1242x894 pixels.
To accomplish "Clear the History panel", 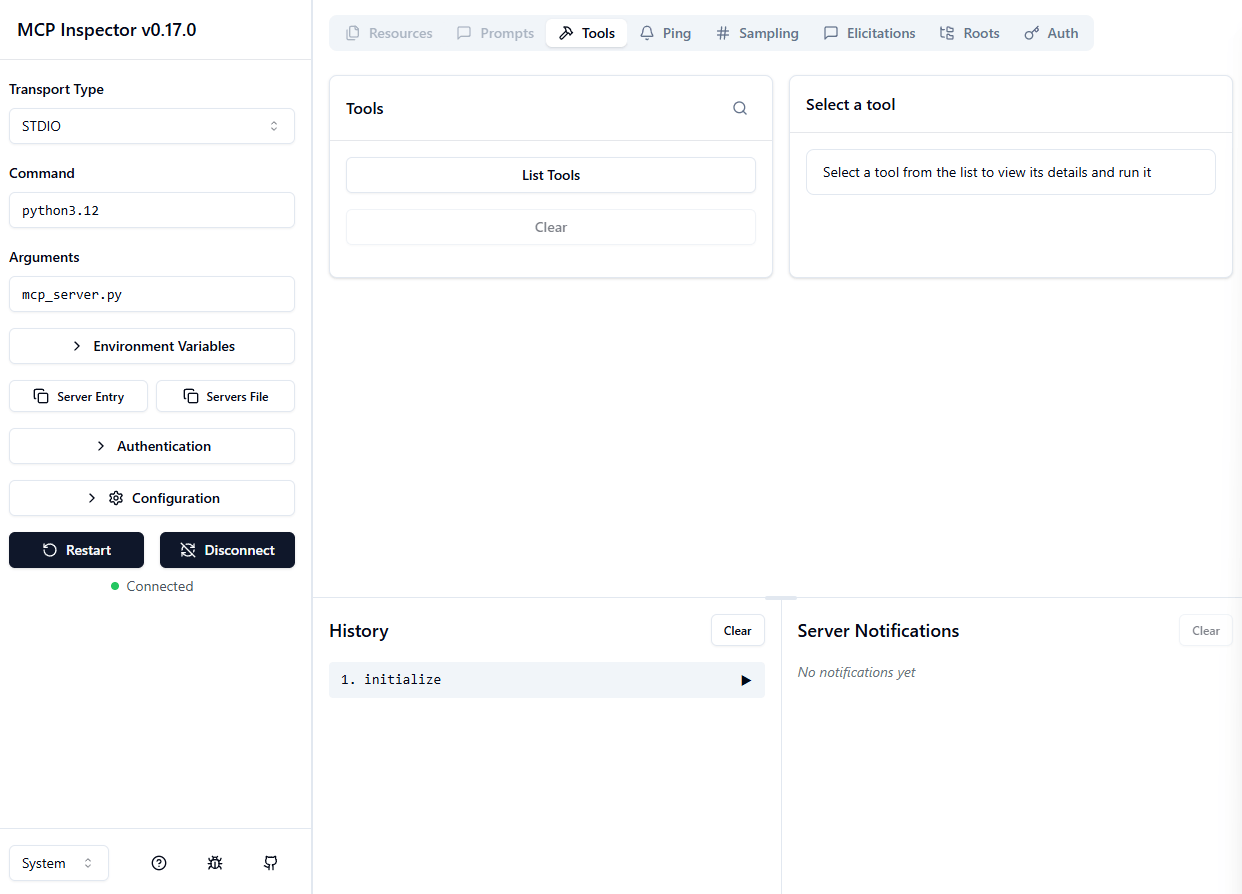I will click(738, 631).
